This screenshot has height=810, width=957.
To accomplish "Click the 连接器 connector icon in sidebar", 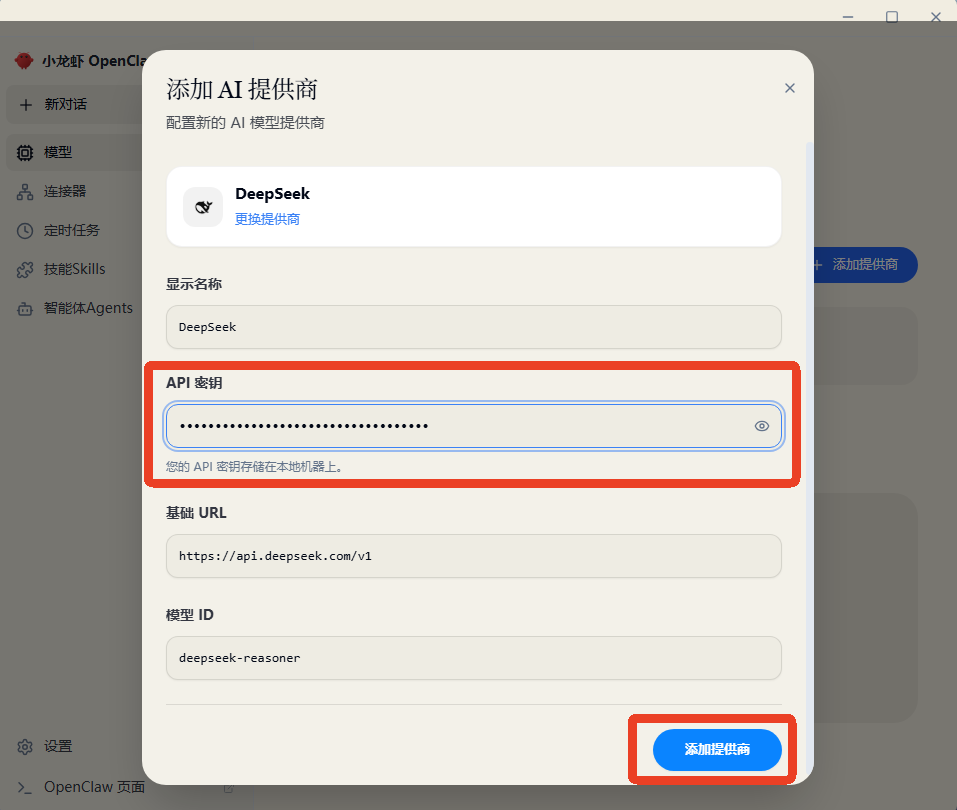I will pos(25,192).
